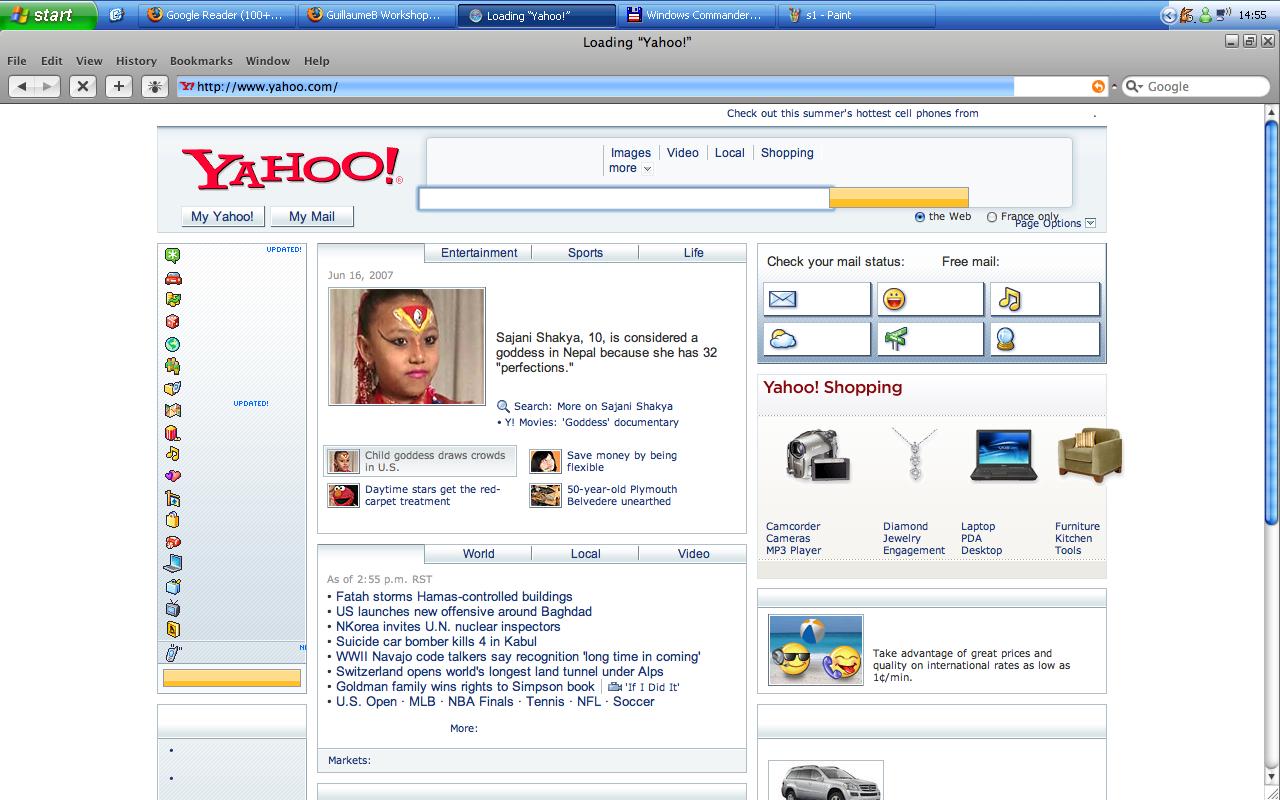
Task: Click the red car Autos icon in sidebar
Action: [x=173, y=277]
